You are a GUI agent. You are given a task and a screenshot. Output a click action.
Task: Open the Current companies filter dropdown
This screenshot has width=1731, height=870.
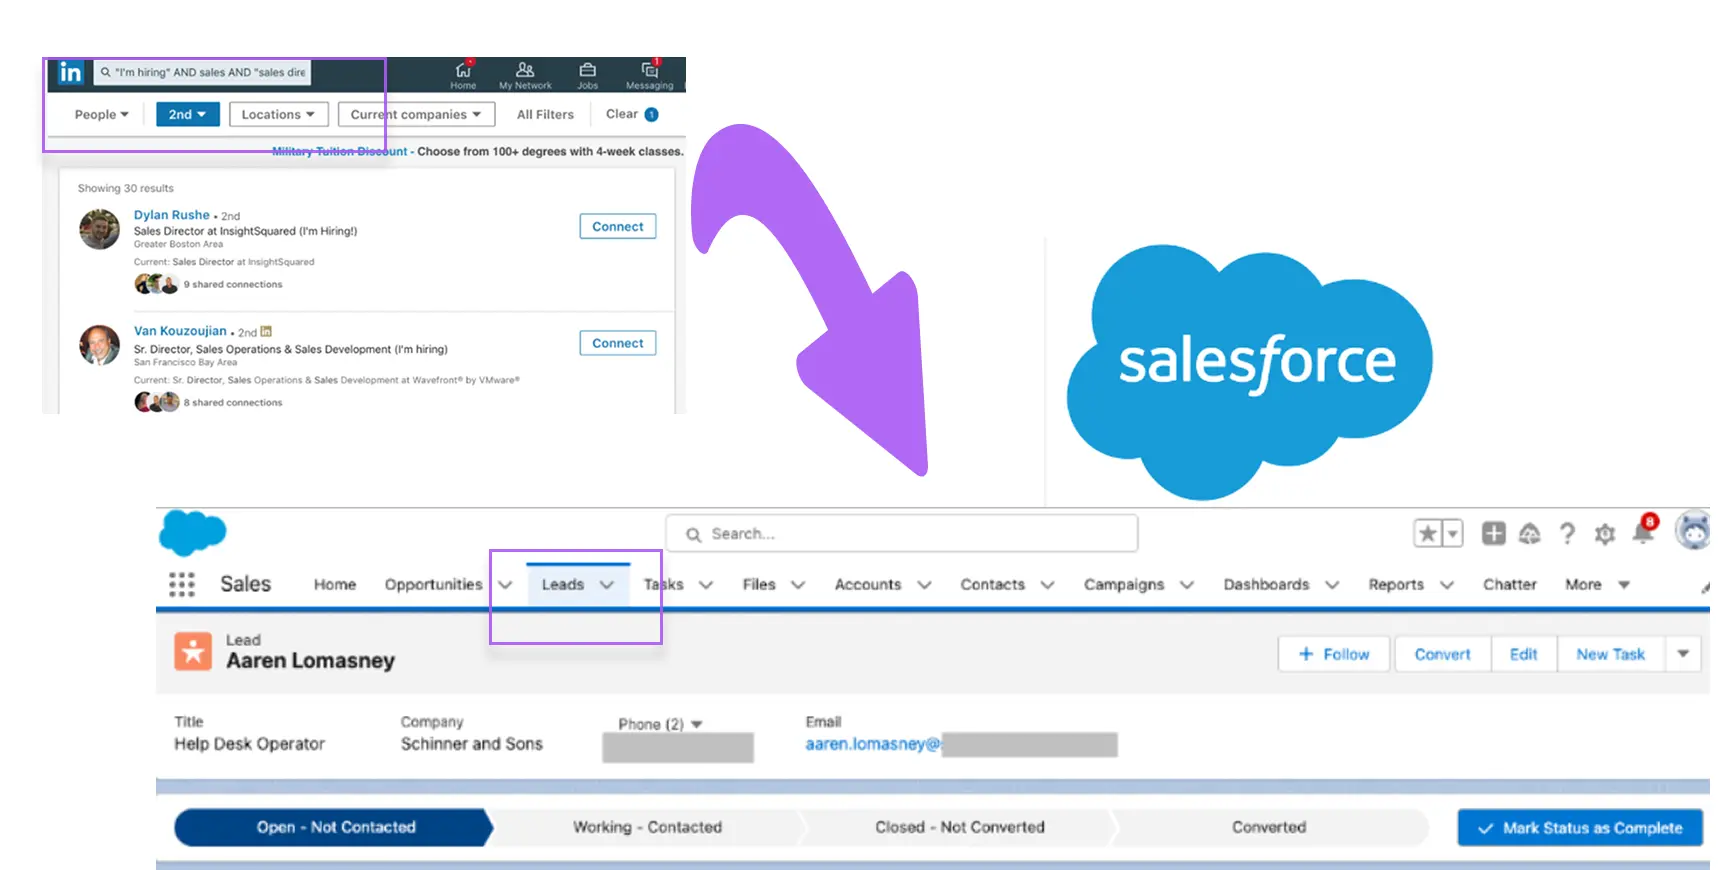(x=416, y=114)
